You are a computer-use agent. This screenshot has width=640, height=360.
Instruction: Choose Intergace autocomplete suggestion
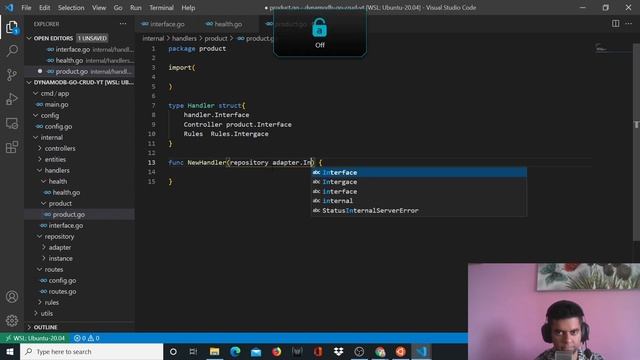point(419,182)
